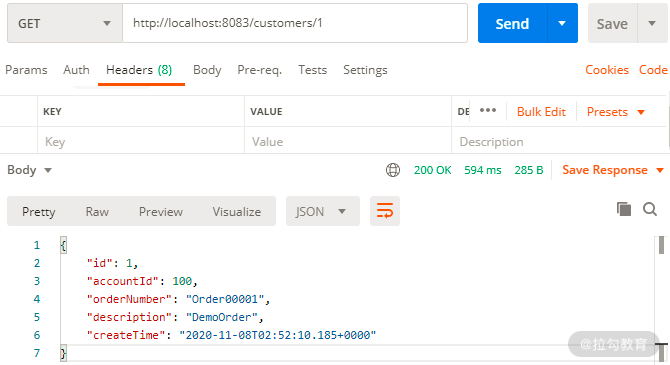Expand the Presets dropdown
The height and width of the screenshot is (365, 670).
(616, 112)
